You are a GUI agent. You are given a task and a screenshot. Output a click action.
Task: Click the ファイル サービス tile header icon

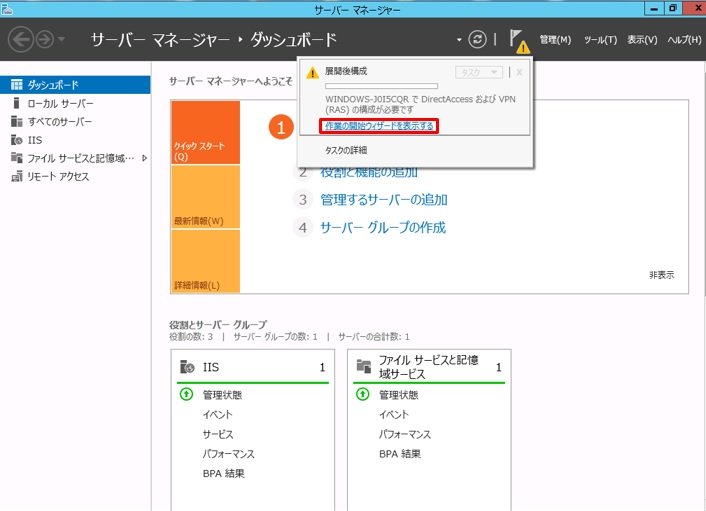363,367
